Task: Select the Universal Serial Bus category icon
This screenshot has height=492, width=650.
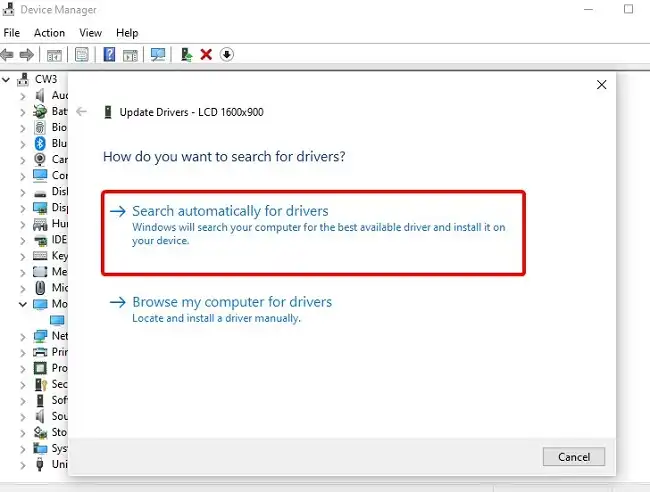Action: [x=40, y=464]
